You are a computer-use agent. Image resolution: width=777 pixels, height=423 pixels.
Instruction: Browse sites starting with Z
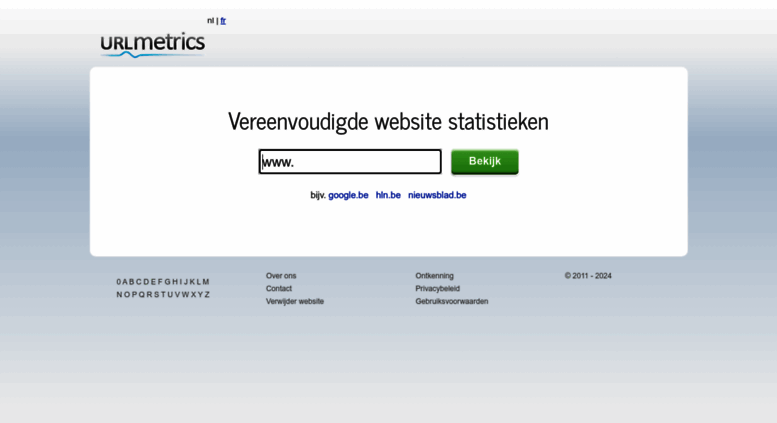[207, 295]
